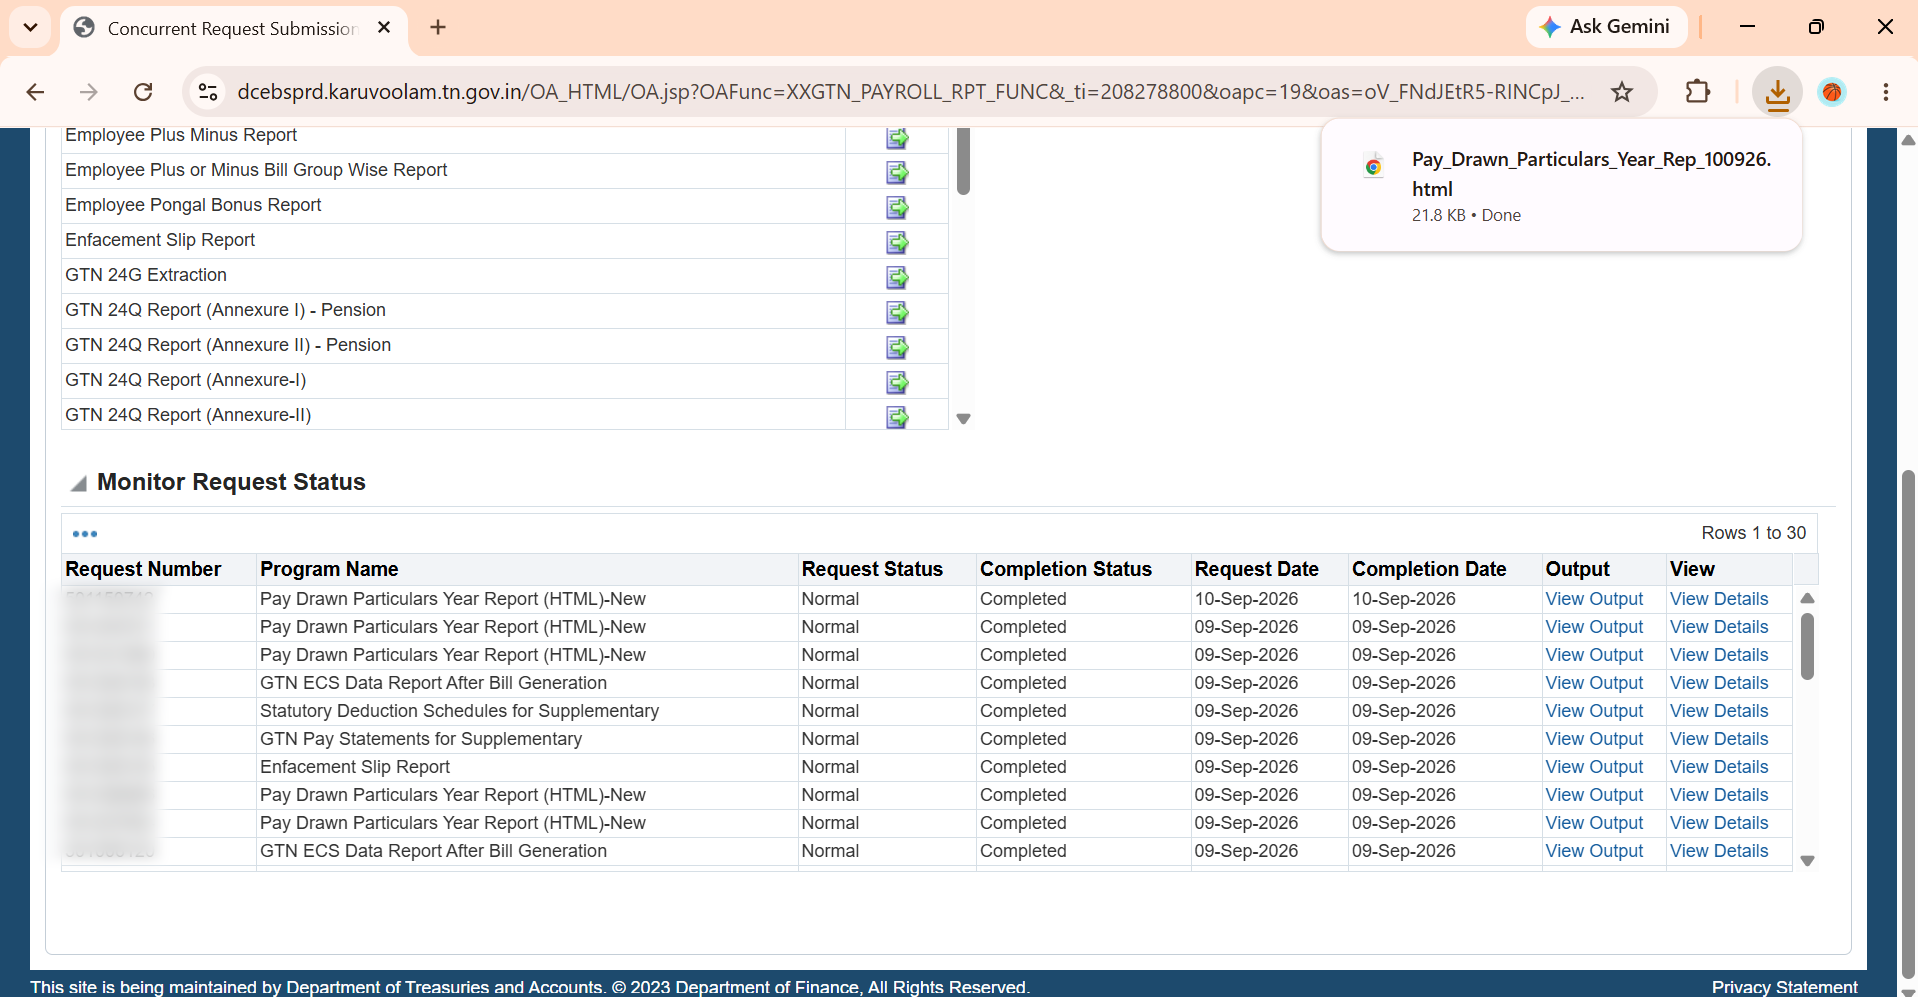Switch to the Concurrent Request Submission tab
This screenshot has height=997, width=1918.
232,28
